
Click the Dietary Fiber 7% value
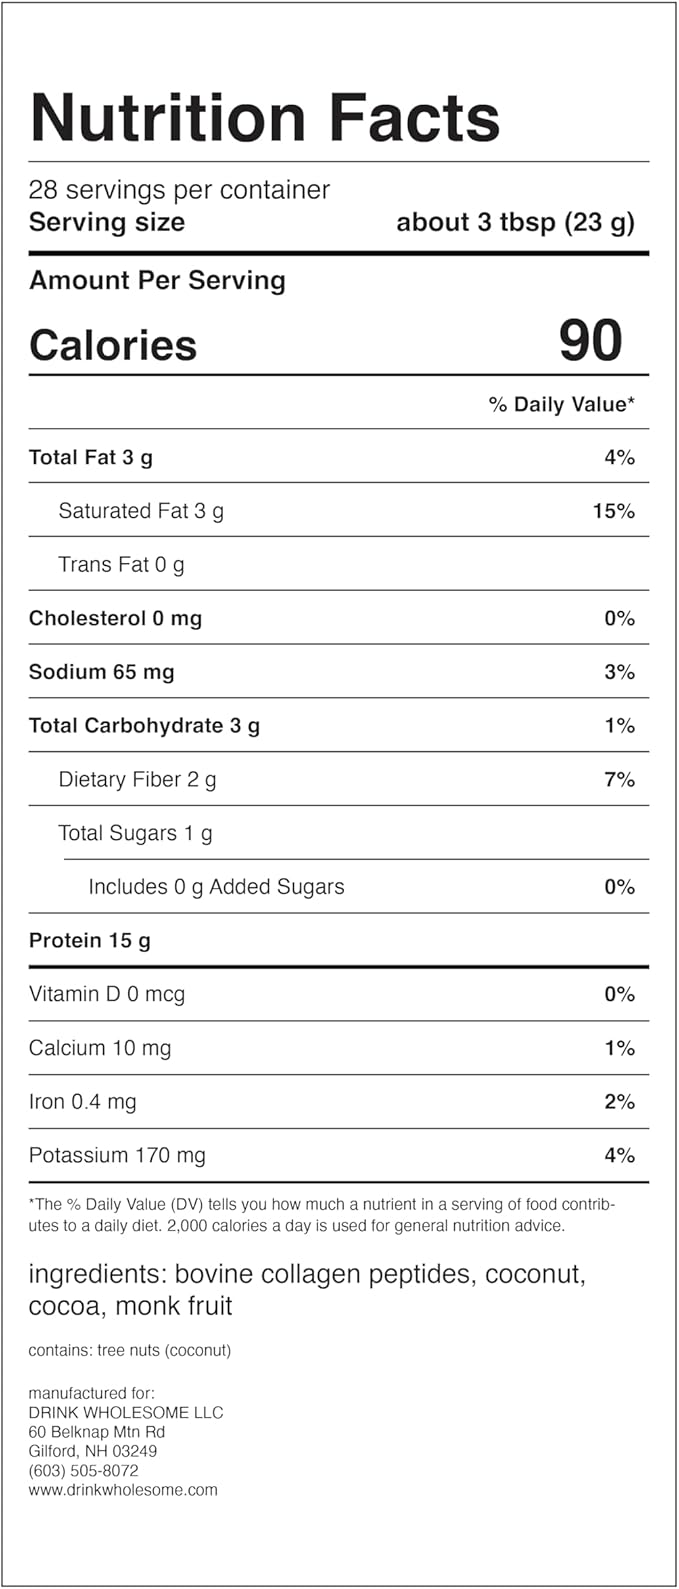tap(619, 780)
